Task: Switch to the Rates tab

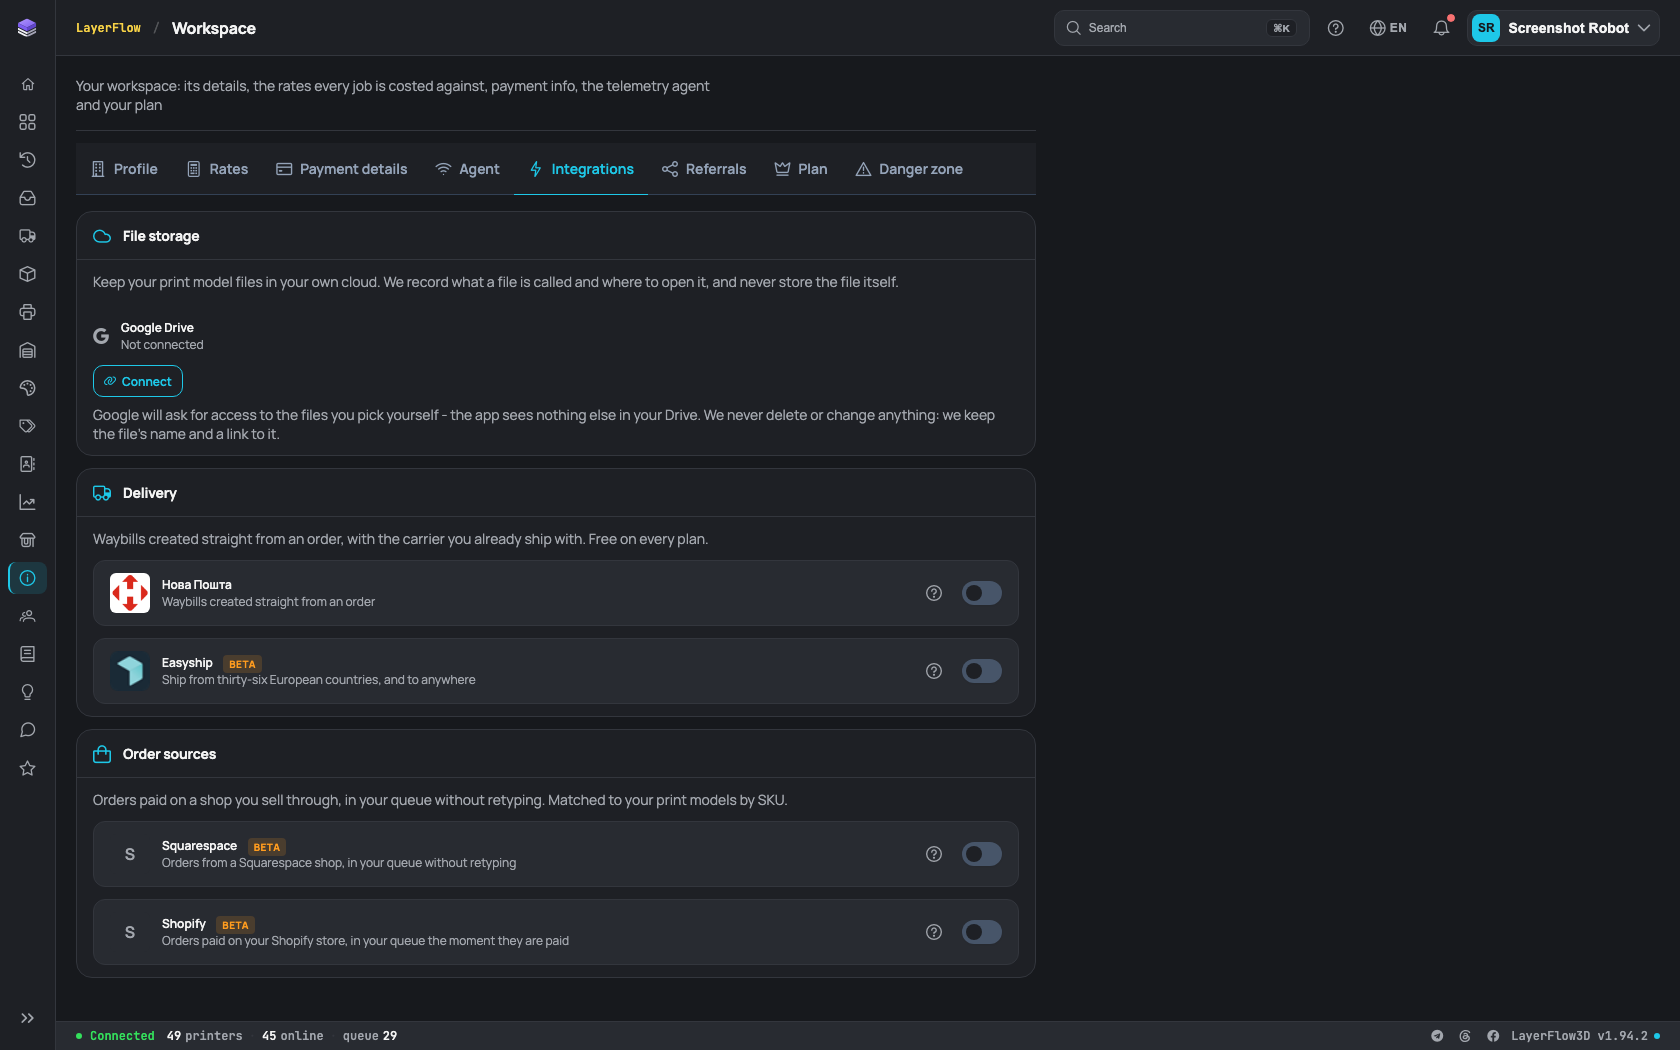Action: click(218, 169)
